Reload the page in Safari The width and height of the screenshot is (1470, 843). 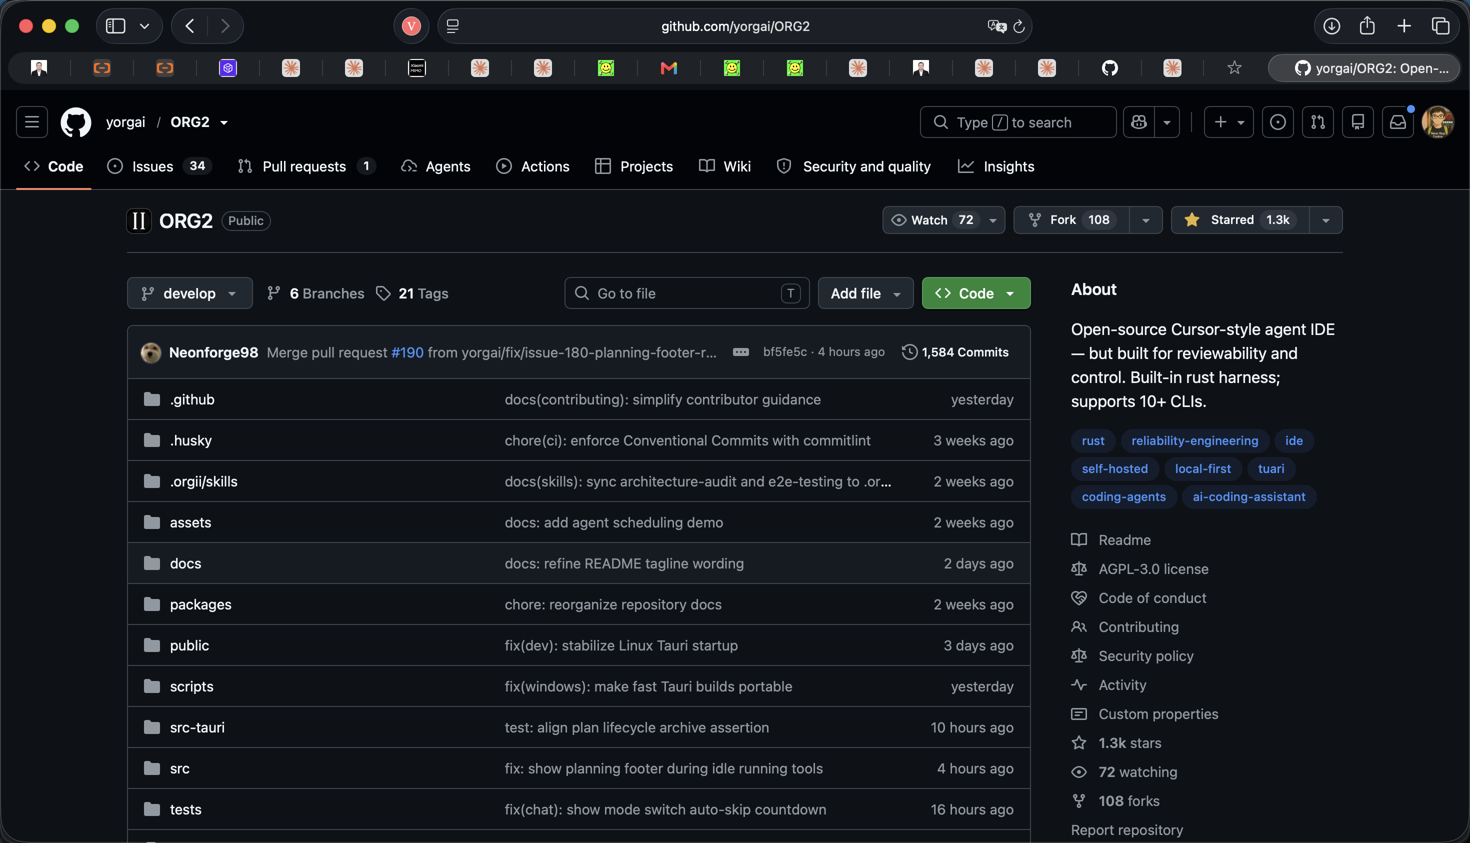pyautogui.click(x=1019, y=26)
